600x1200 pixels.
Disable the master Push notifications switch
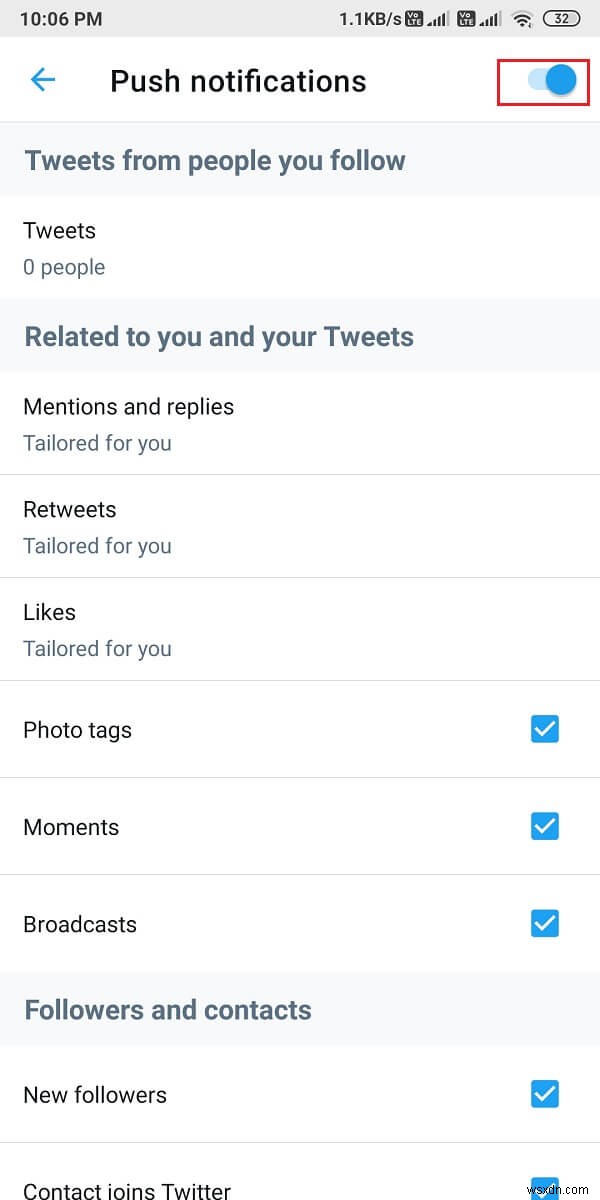pyautogui.click(x=543, y=81)
